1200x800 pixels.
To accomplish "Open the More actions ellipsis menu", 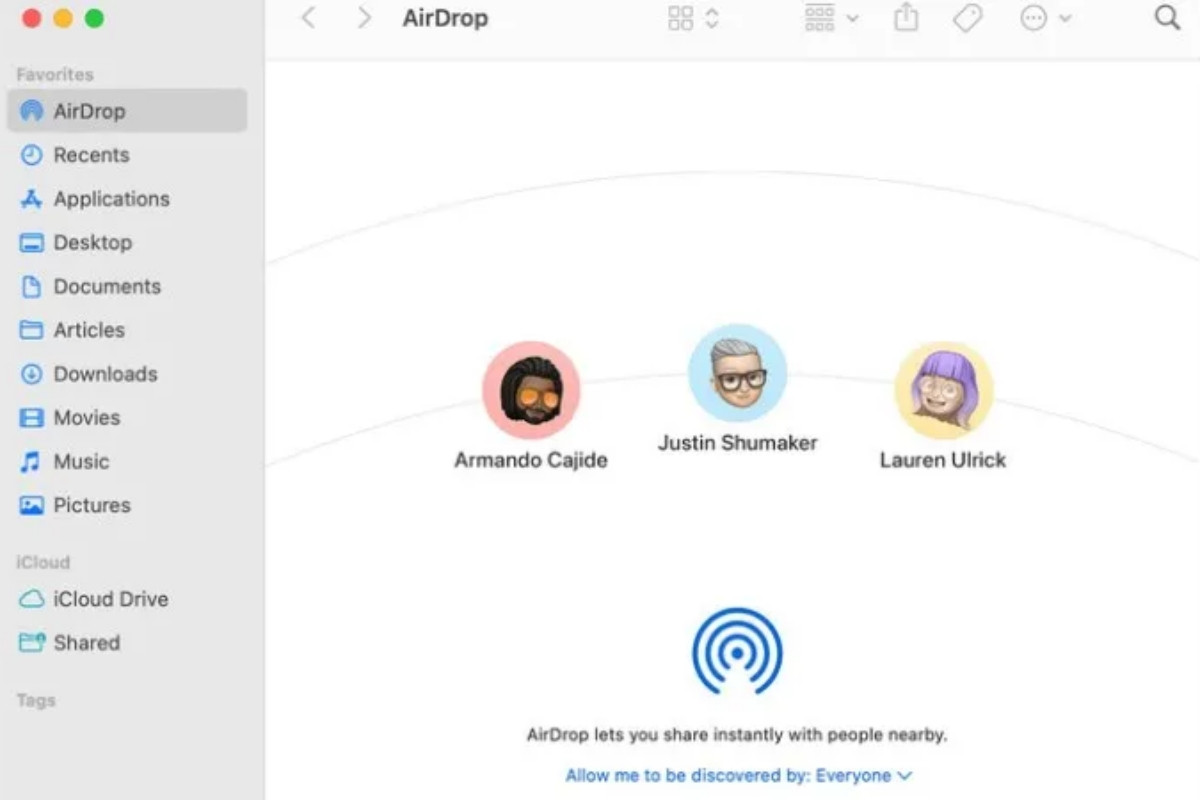I will coord(1045,18).
